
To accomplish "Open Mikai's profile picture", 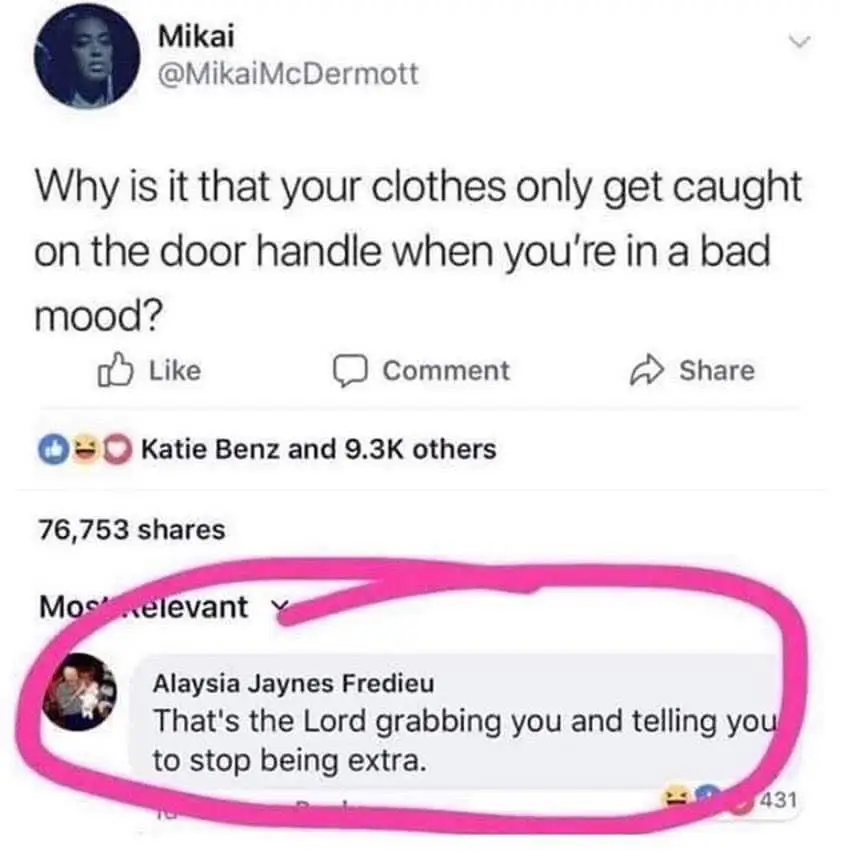I will tap(87, 56).
